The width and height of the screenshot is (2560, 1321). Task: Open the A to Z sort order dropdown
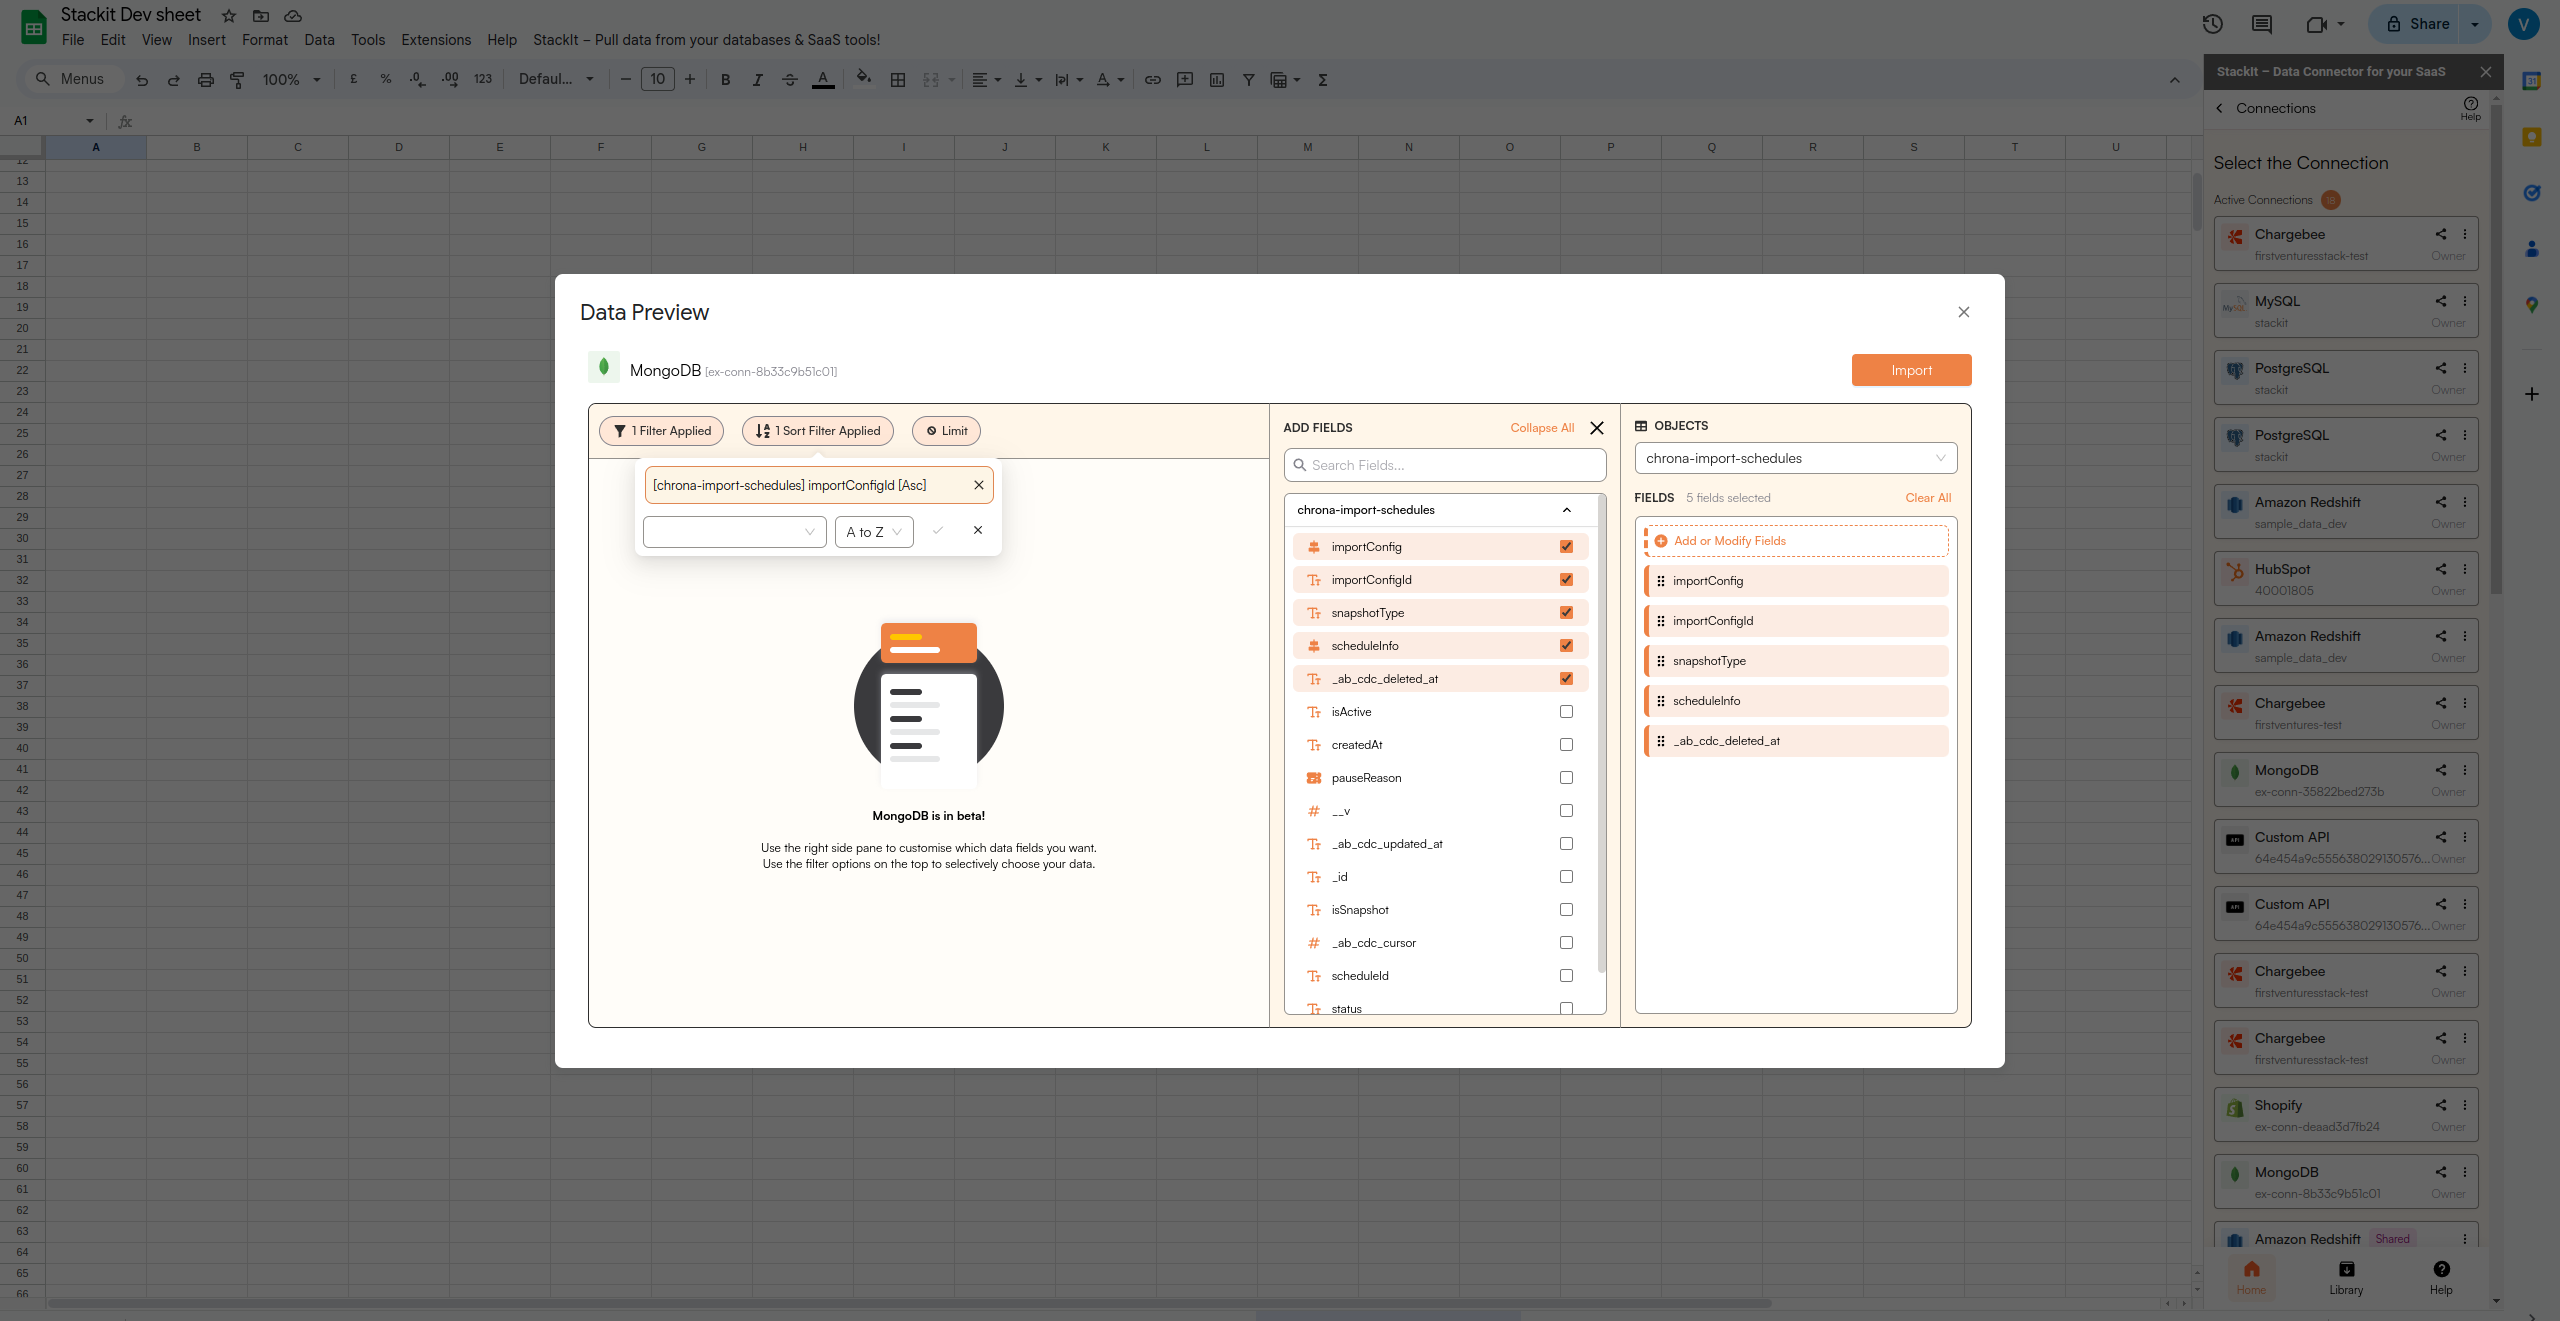tap(873, 532)
